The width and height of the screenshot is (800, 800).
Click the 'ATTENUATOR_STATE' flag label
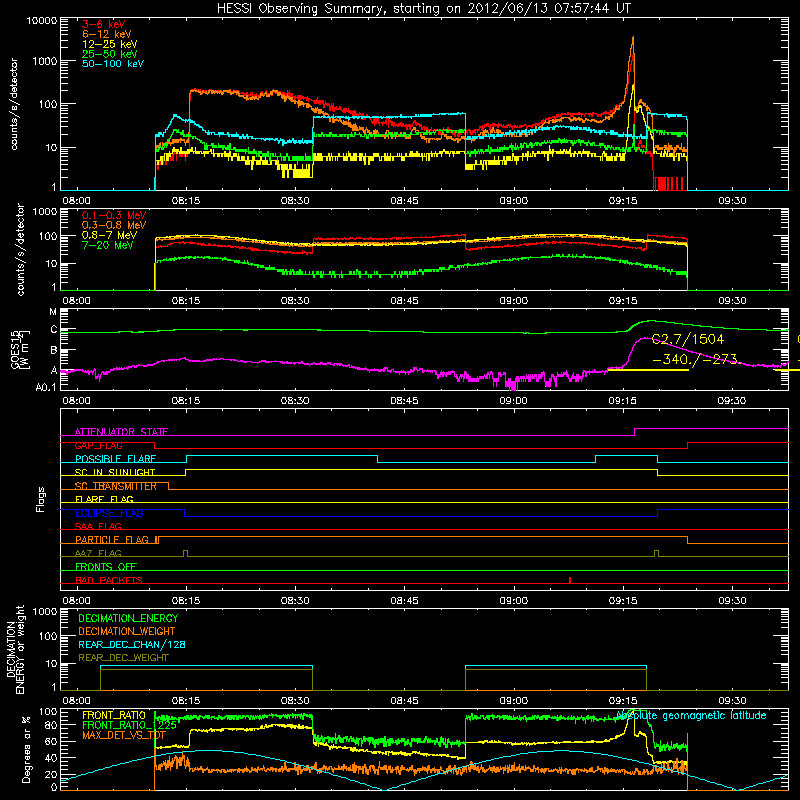[121, 432]
